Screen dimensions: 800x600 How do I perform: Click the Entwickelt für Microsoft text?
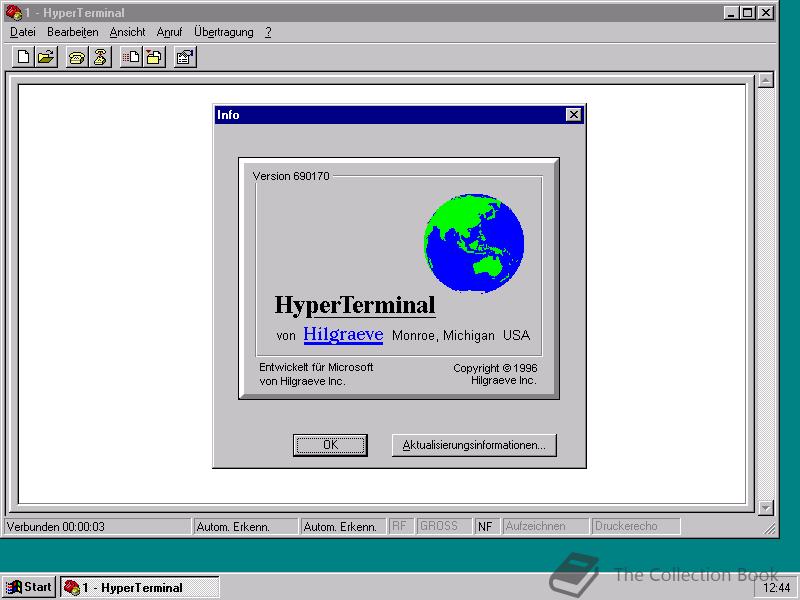[x=316, y=374]
